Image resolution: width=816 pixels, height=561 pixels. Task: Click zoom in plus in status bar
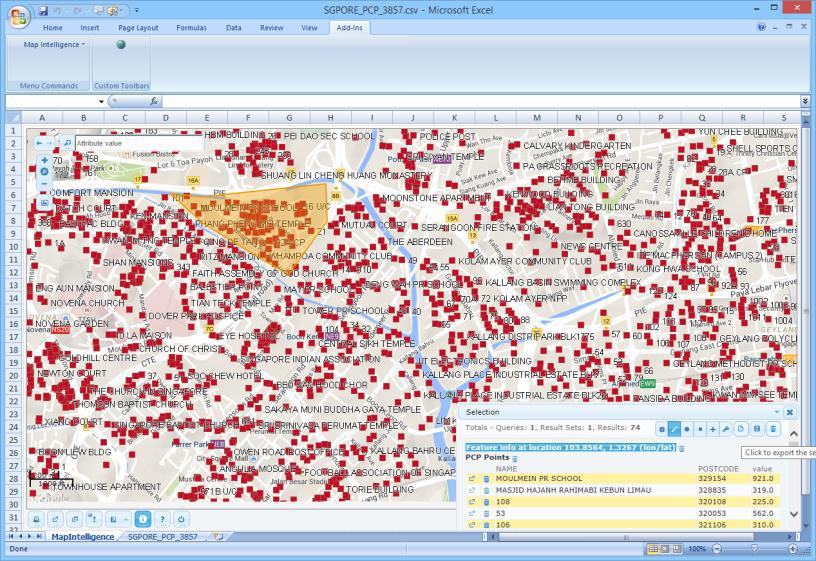coord(792,549)
